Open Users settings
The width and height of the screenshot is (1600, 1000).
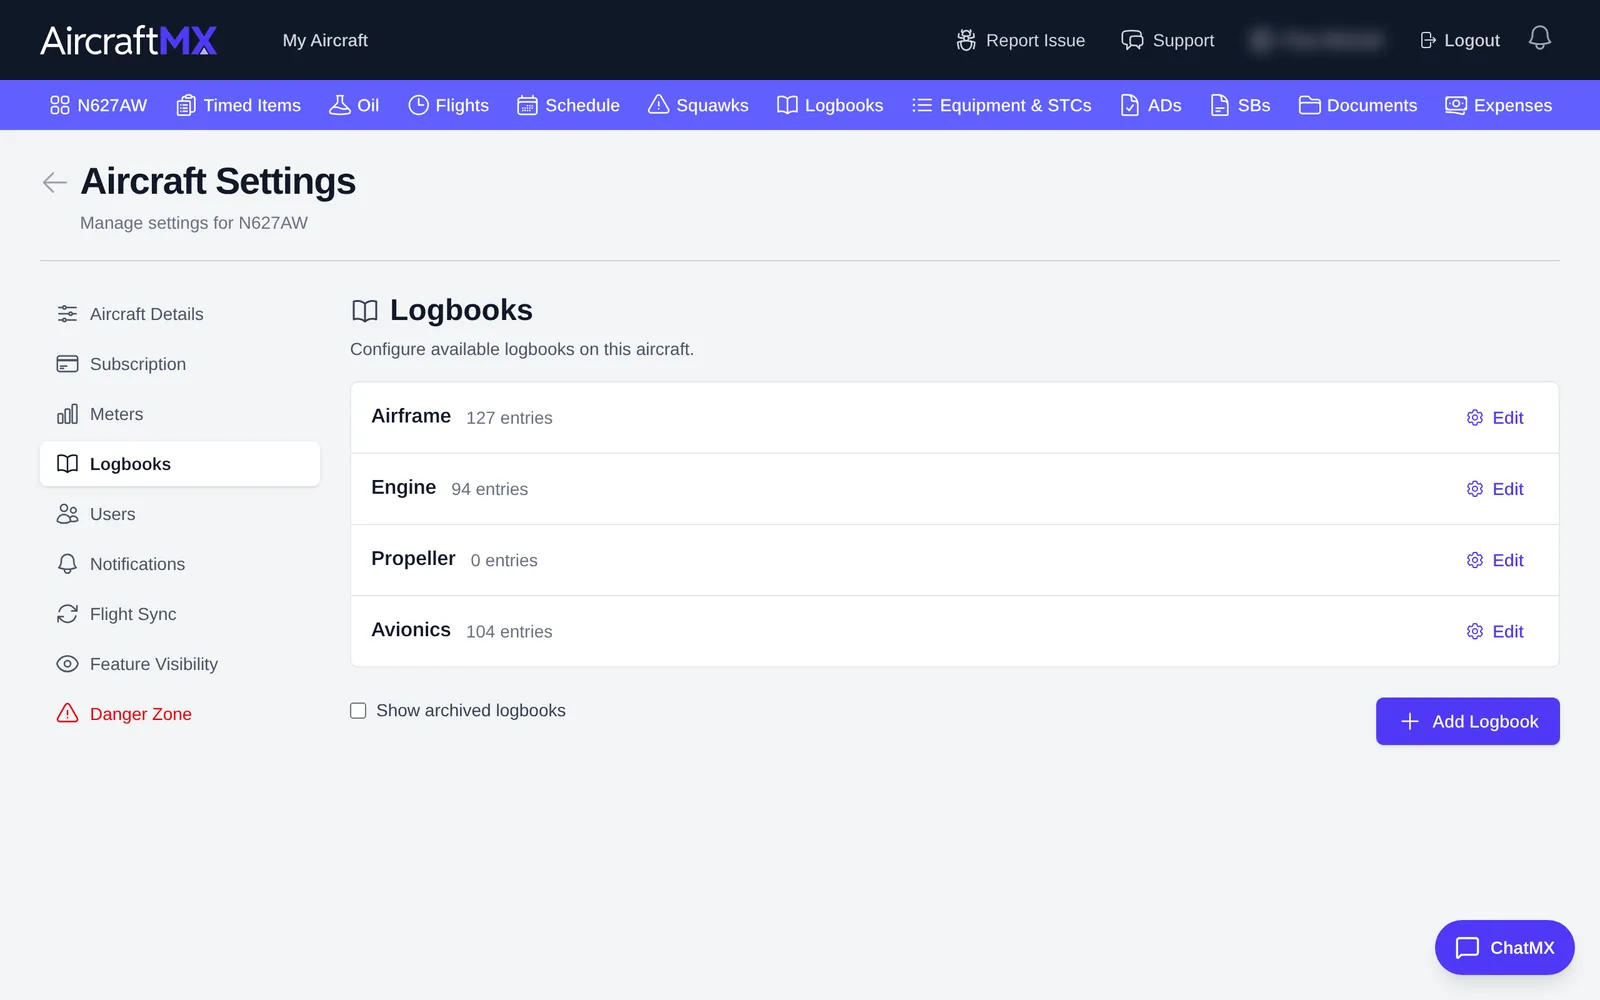pyautogui.click(x=180, y=514)
